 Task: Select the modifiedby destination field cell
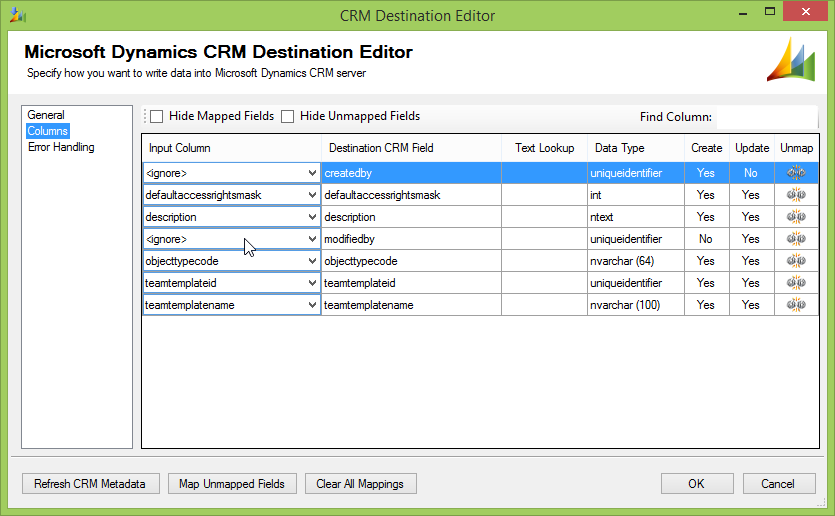pos(412,239)
